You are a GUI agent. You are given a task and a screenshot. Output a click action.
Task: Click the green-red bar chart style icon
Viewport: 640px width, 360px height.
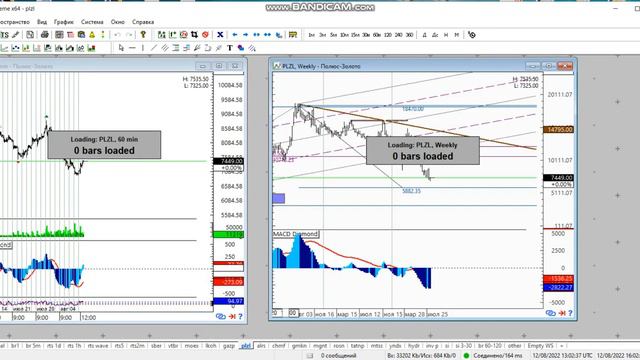[x=91, y=48]
